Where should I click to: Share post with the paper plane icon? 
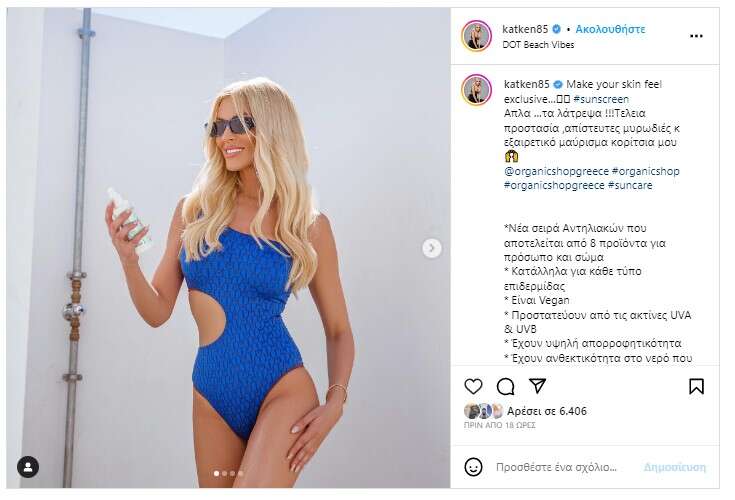(x=537, y=386)
